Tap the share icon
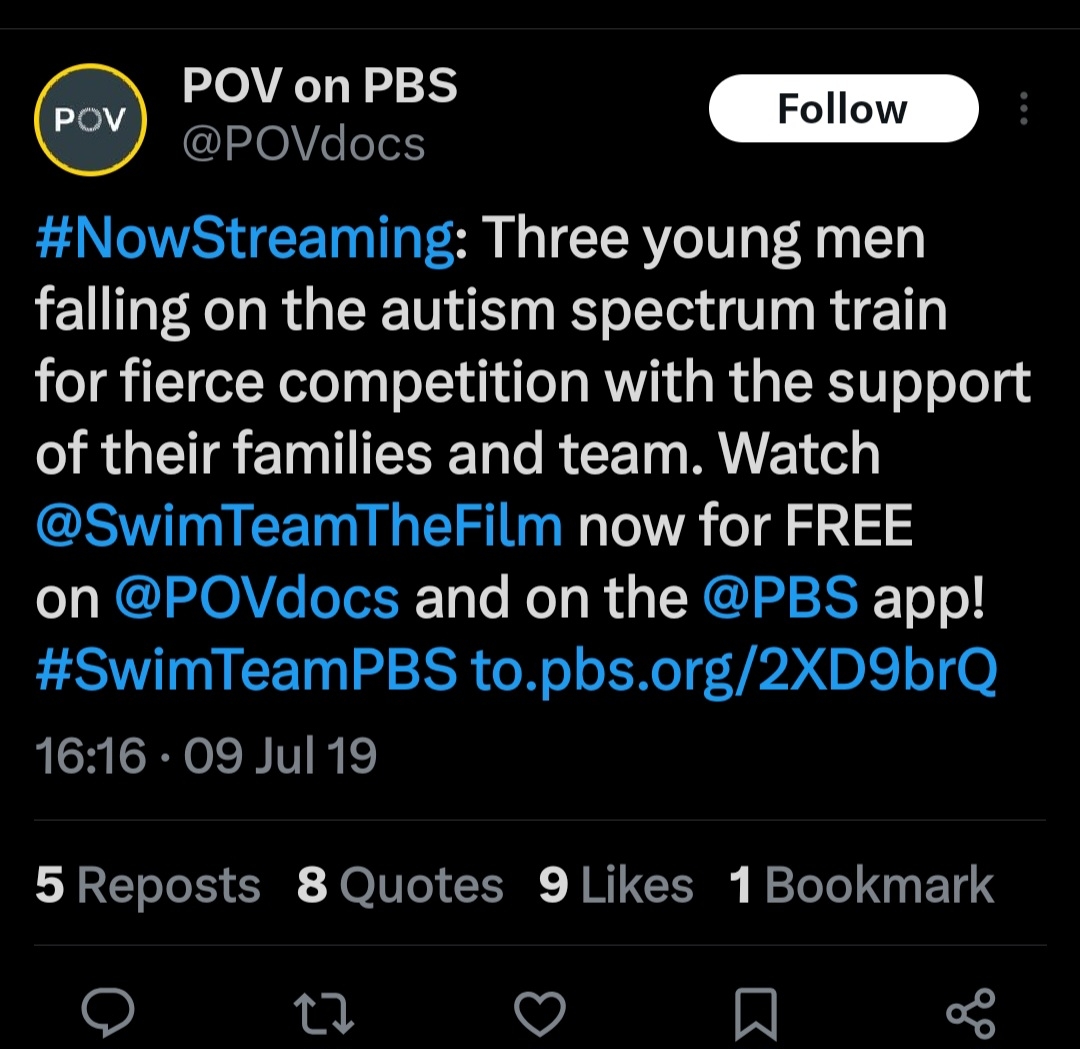Screen dimensions: 1080x1049 [x=970, y=1013]
